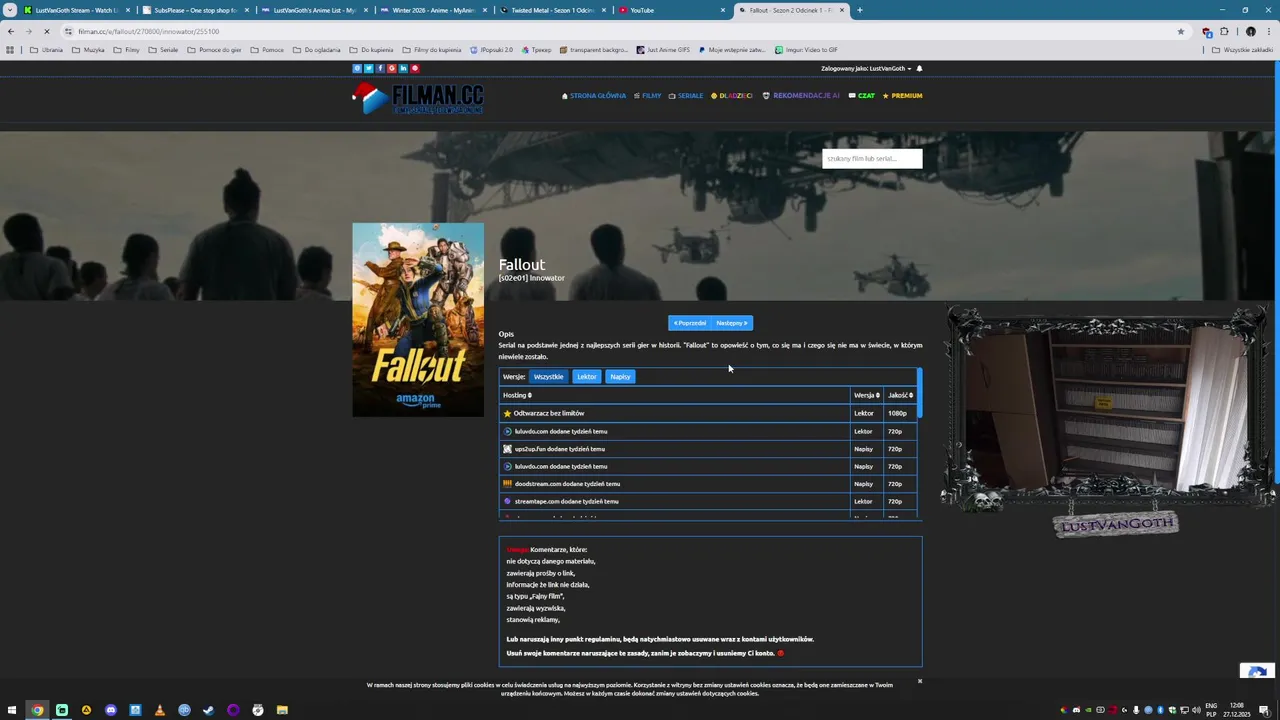Click the star icon beside Odtwarzacz bez limitów
This screenshot has height=720, width=1280.
(507, 413)
